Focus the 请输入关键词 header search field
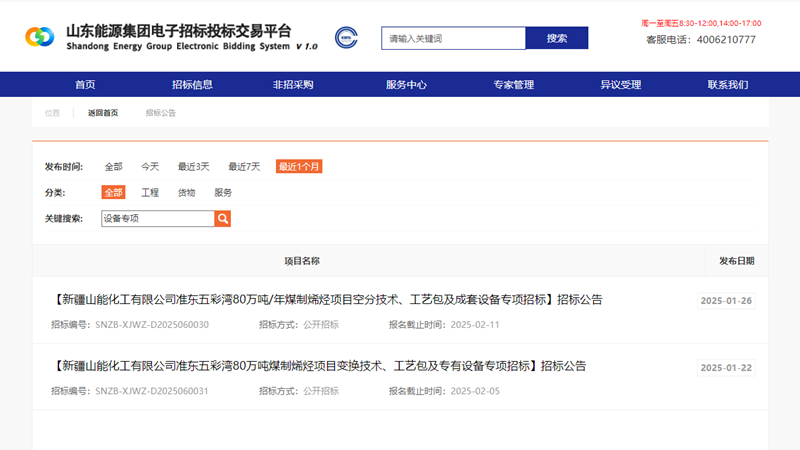This screenshot has width=800, height=450. pos(453,38)
